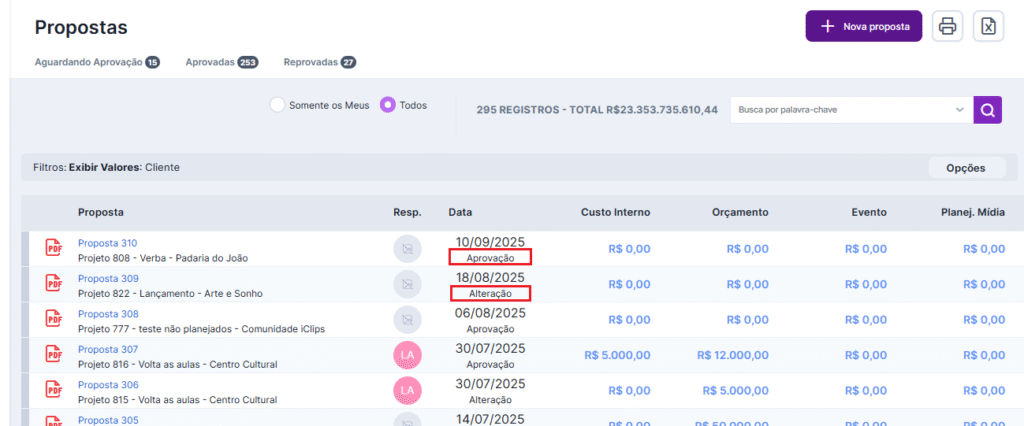Image resolution: width=1024 pixels, height=426 pixels.
Task: Export list via Excel icon
Action: 988,27
